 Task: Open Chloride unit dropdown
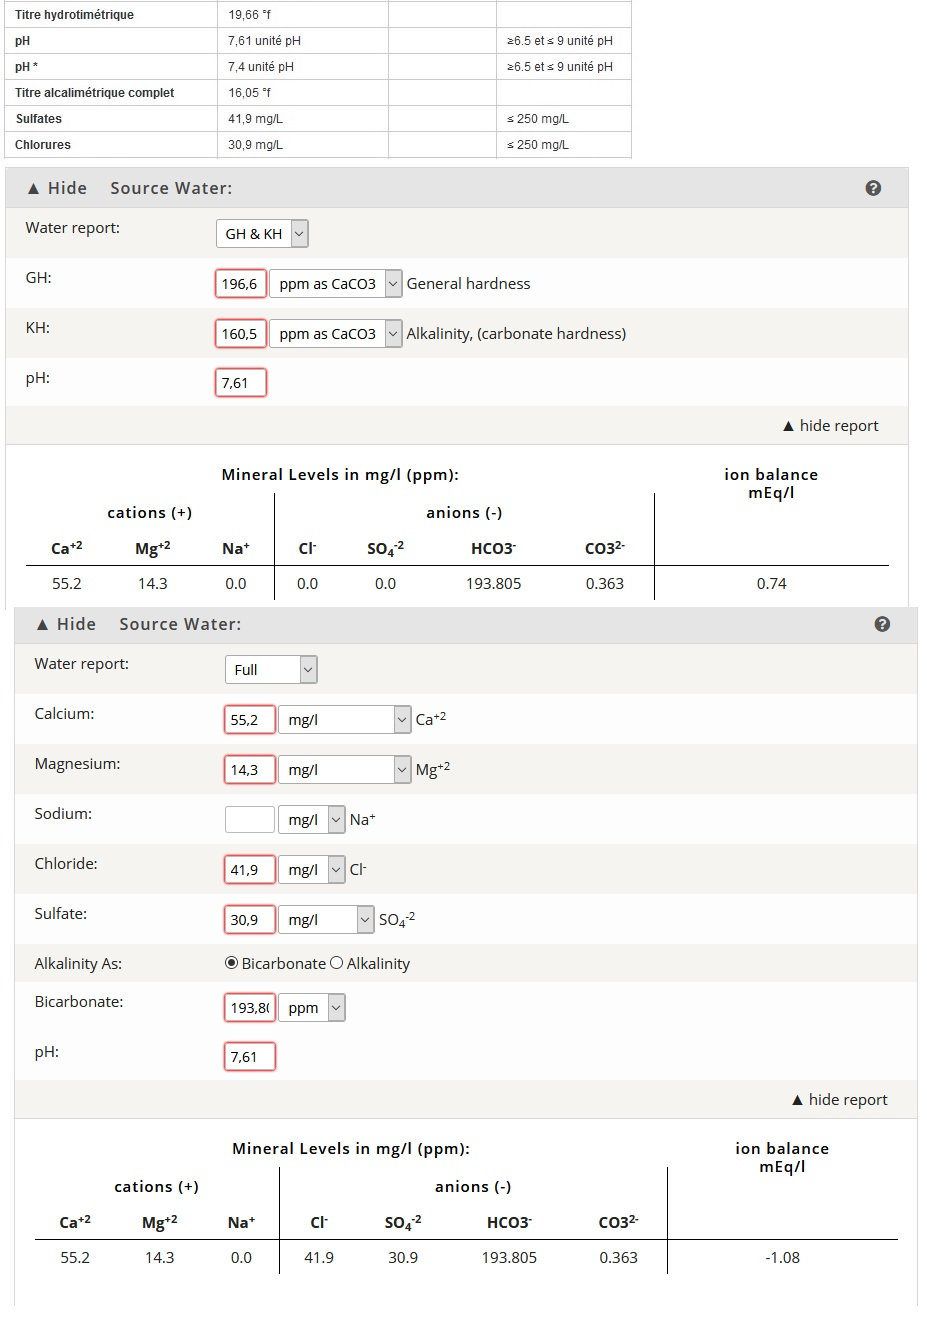click(312, 869)
